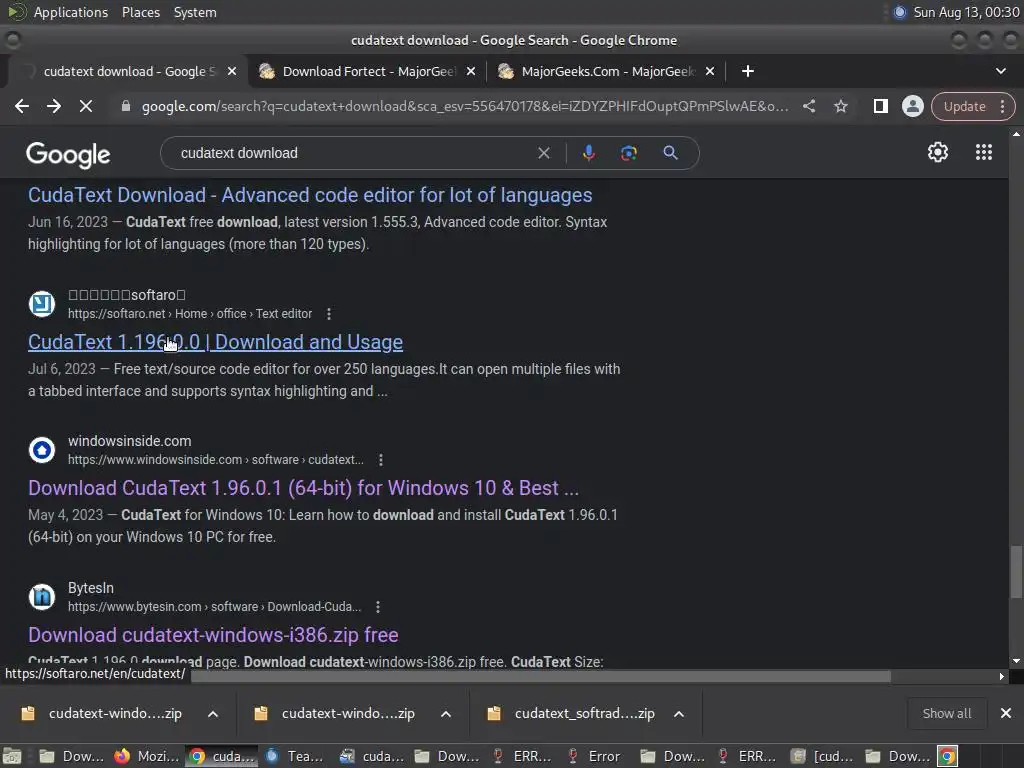
Task: Submit the search with the magnifier icon
Action: tap(670, 153)
